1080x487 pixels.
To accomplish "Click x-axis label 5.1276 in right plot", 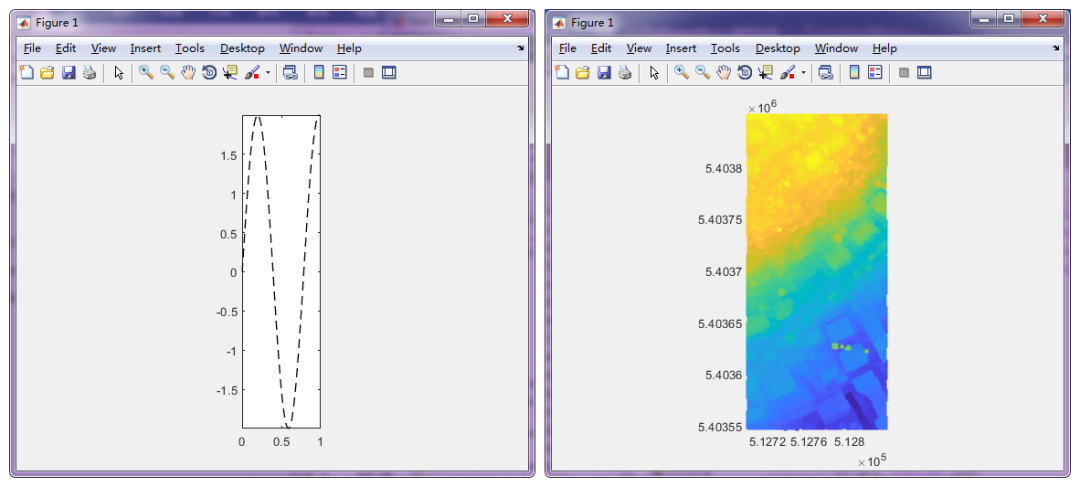I will coord(807,442).
